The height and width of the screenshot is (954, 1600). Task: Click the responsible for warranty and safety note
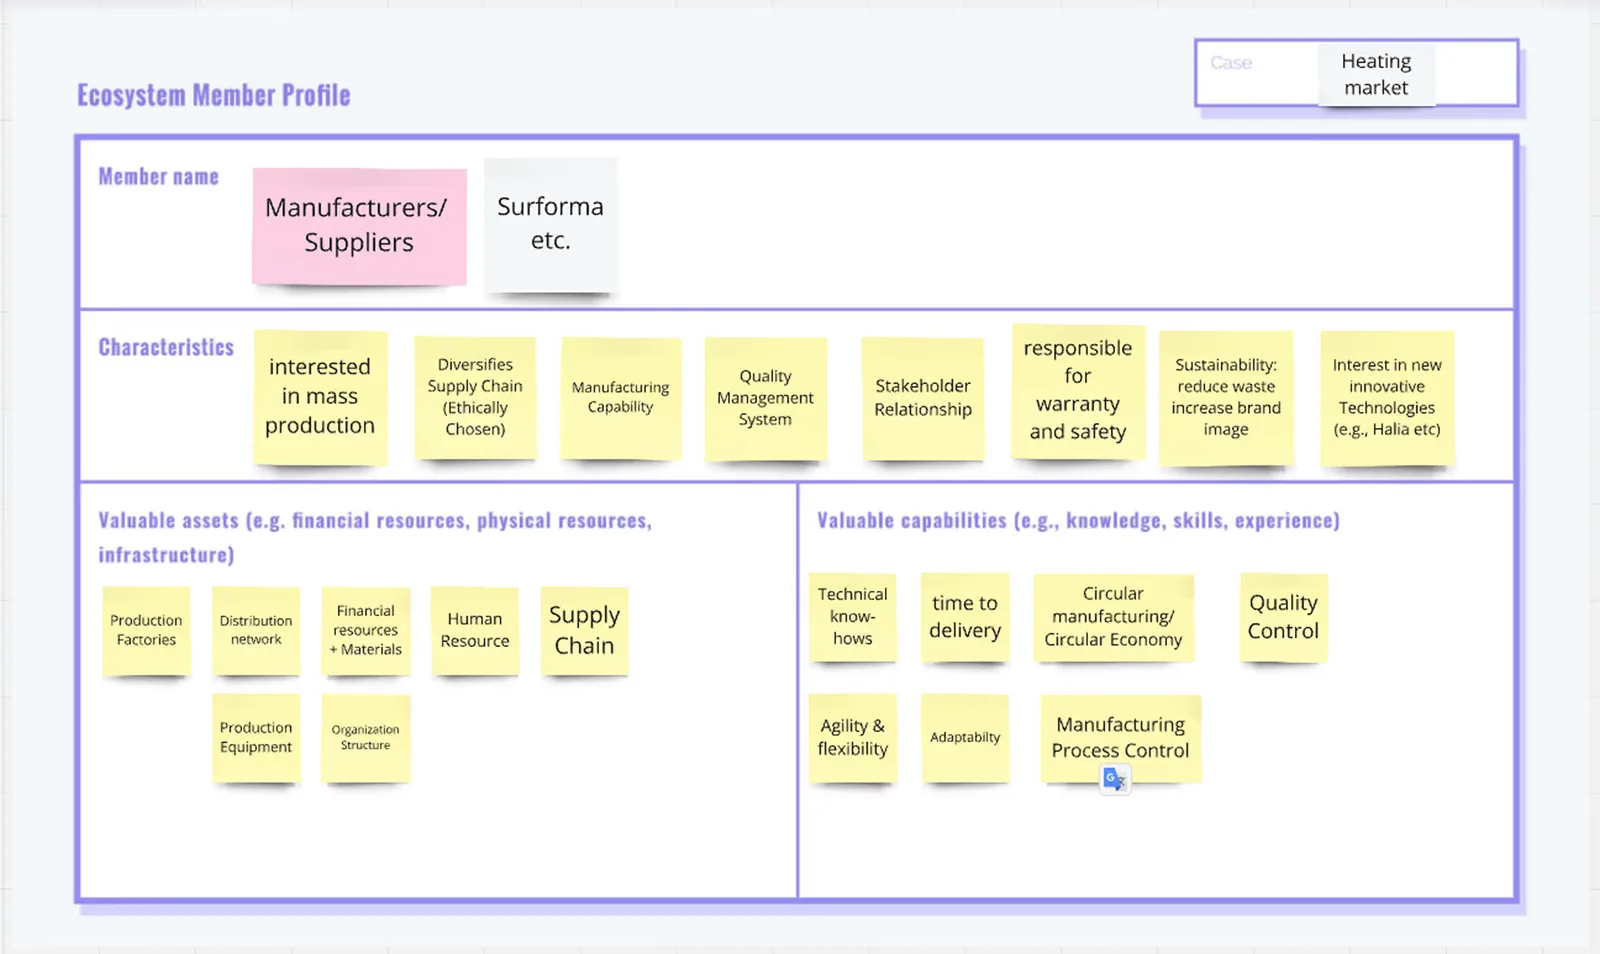(1077, 390)
